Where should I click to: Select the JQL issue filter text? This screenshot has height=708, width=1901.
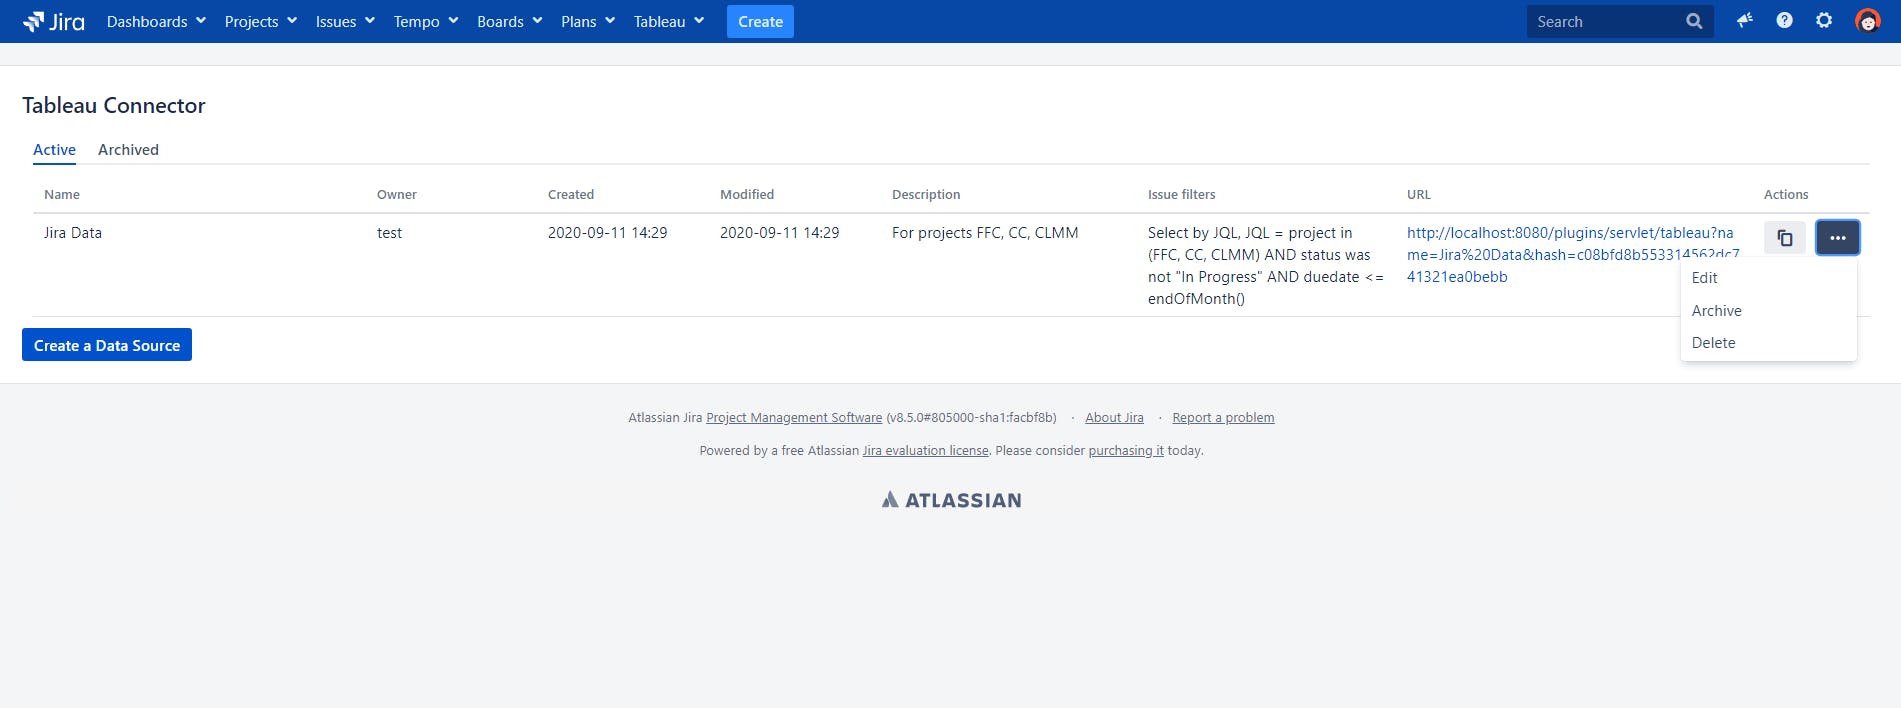(x=1265, y=266)
